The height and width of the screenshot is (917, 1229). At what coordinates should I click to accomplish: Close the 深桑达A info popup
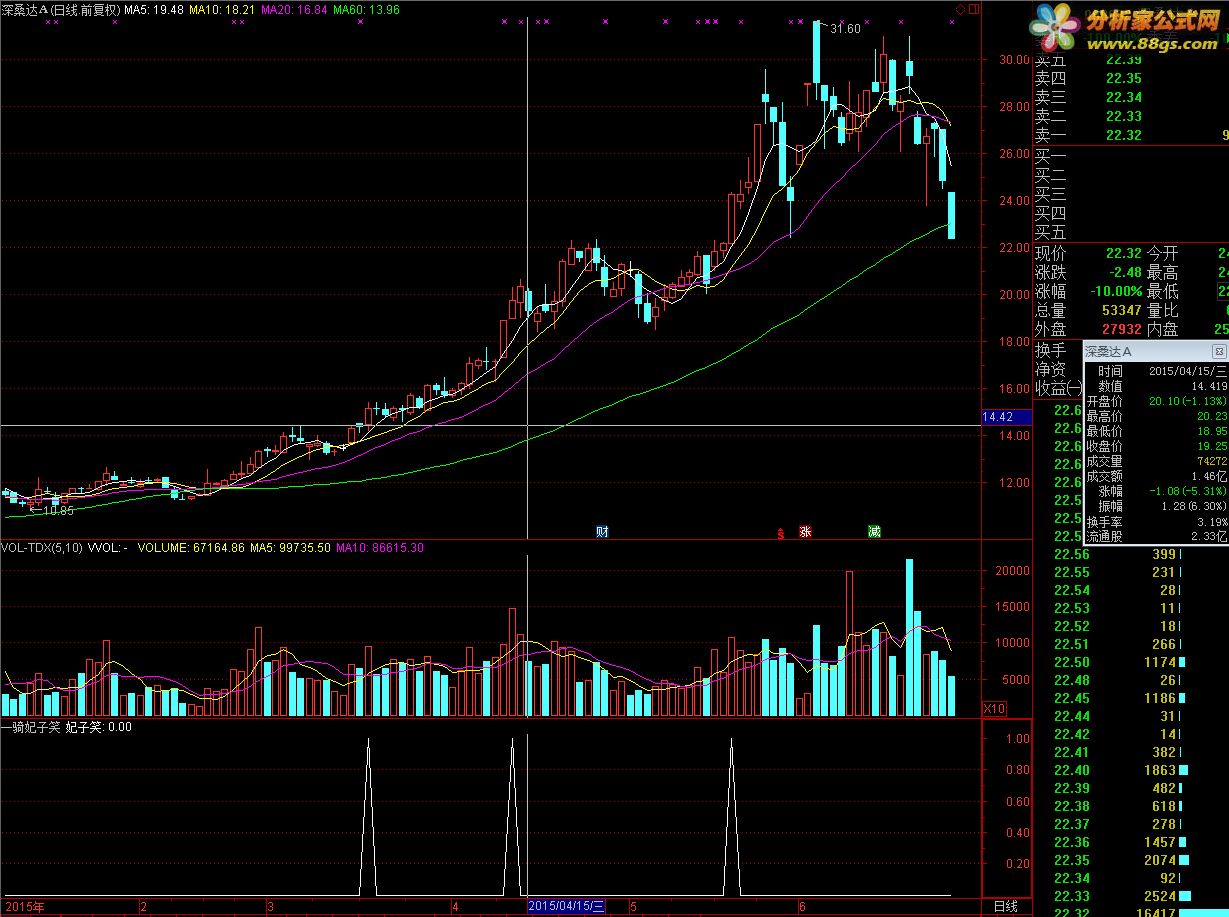pyautogui.click(x=1218, y=352)
